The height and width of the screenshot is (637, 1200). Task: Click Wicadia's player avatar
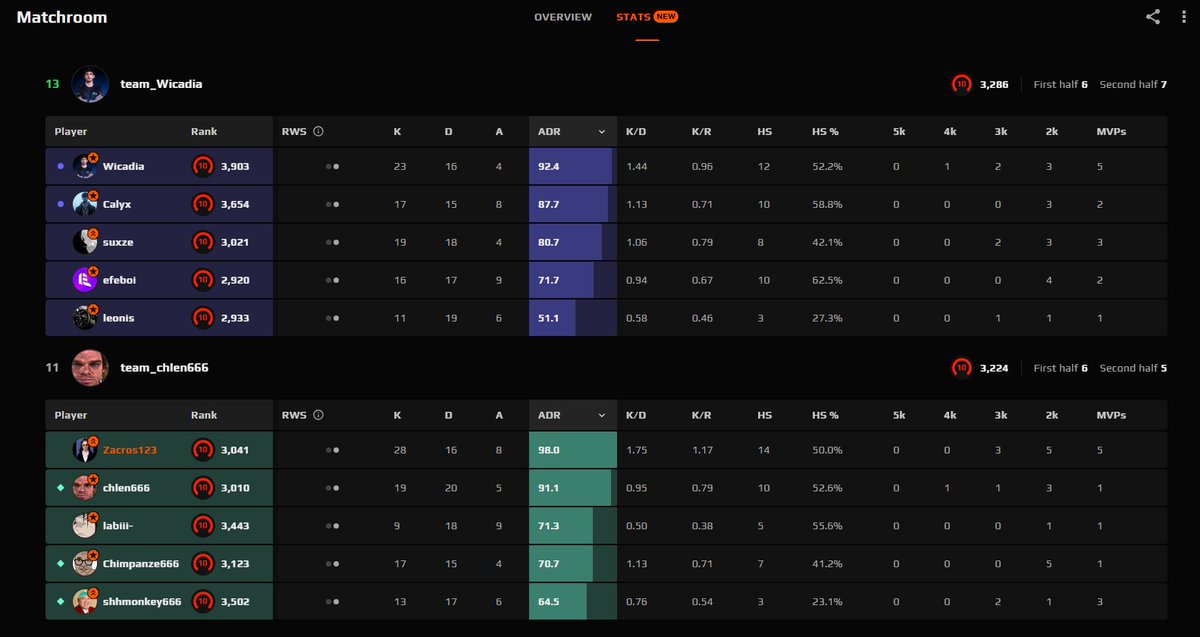click(x=85, y=166)
